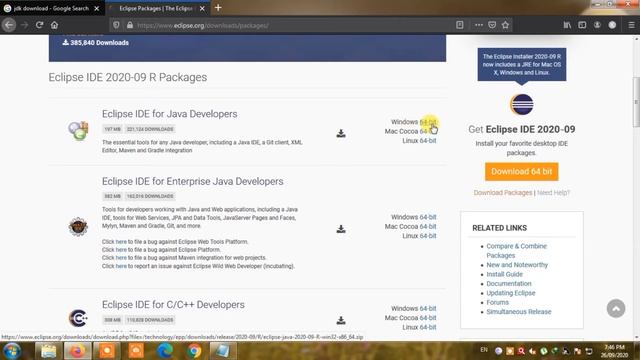Open Compare & Combine Packages link
The image size is (640, 360).
click(516, 251)
